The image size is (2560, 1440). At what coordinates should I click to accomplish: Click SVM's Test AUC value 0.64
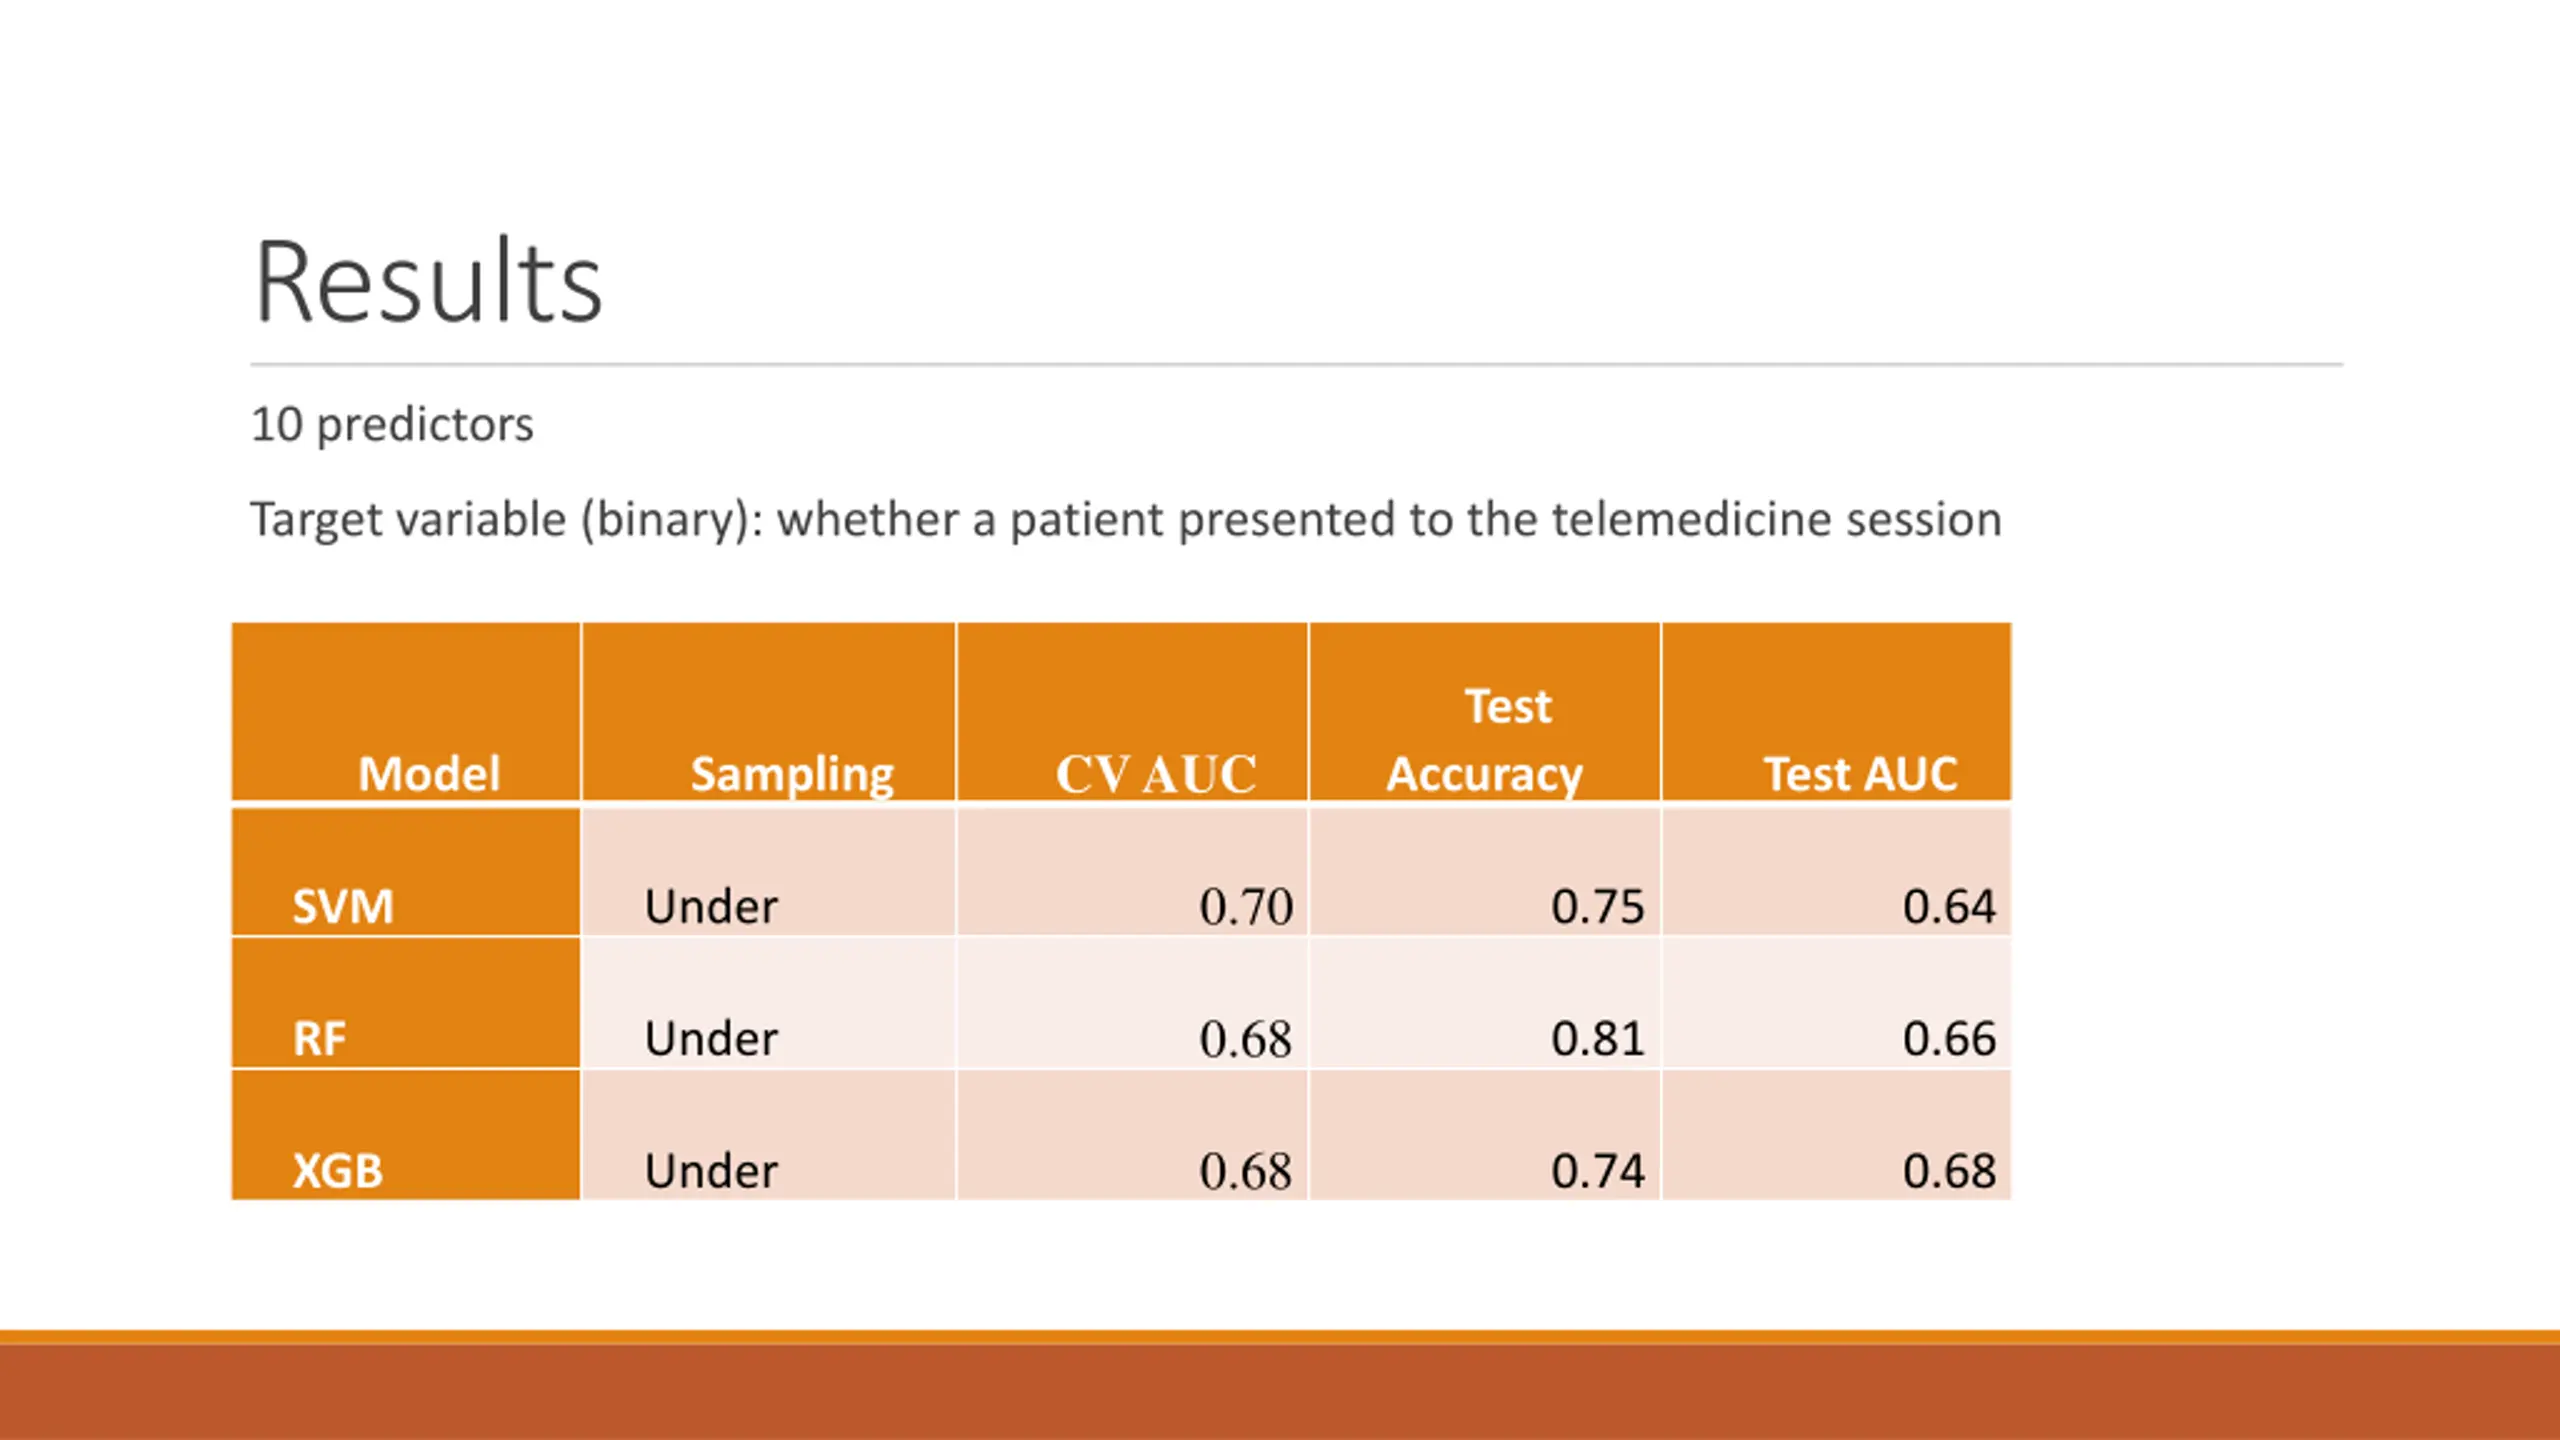1949,907
